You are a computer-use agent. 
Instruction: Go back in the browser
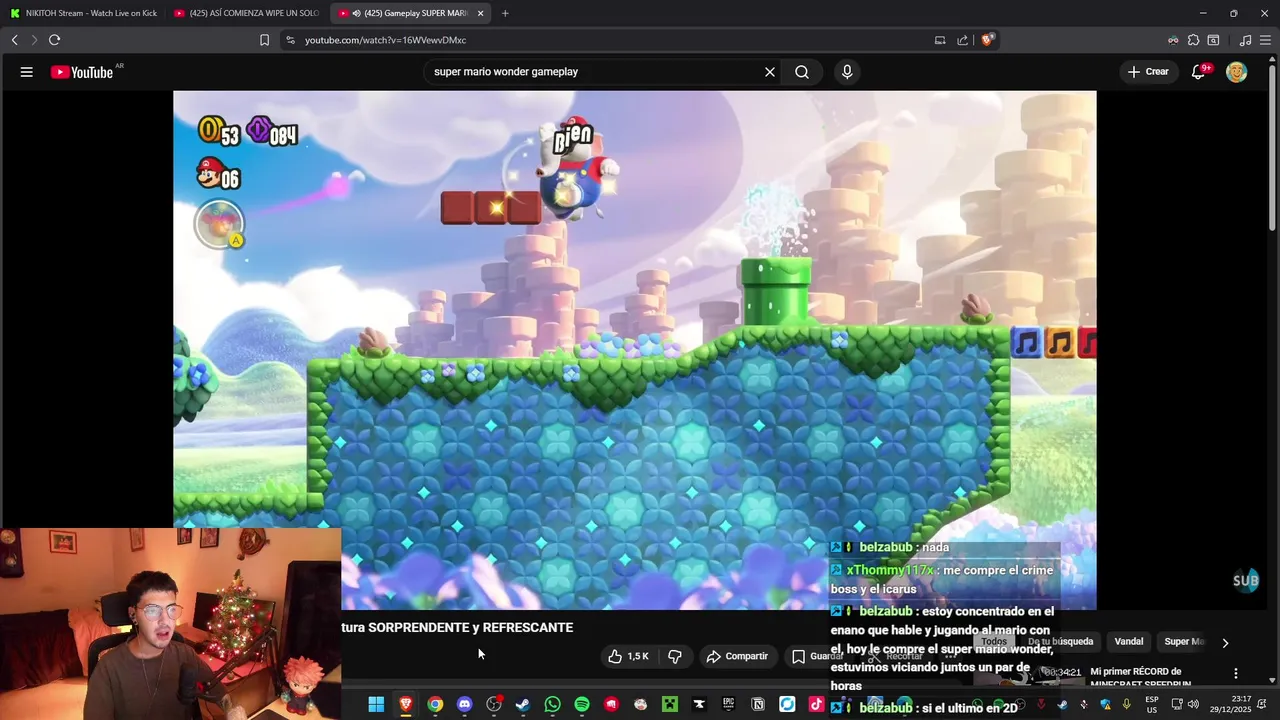[x=14, y=40]
